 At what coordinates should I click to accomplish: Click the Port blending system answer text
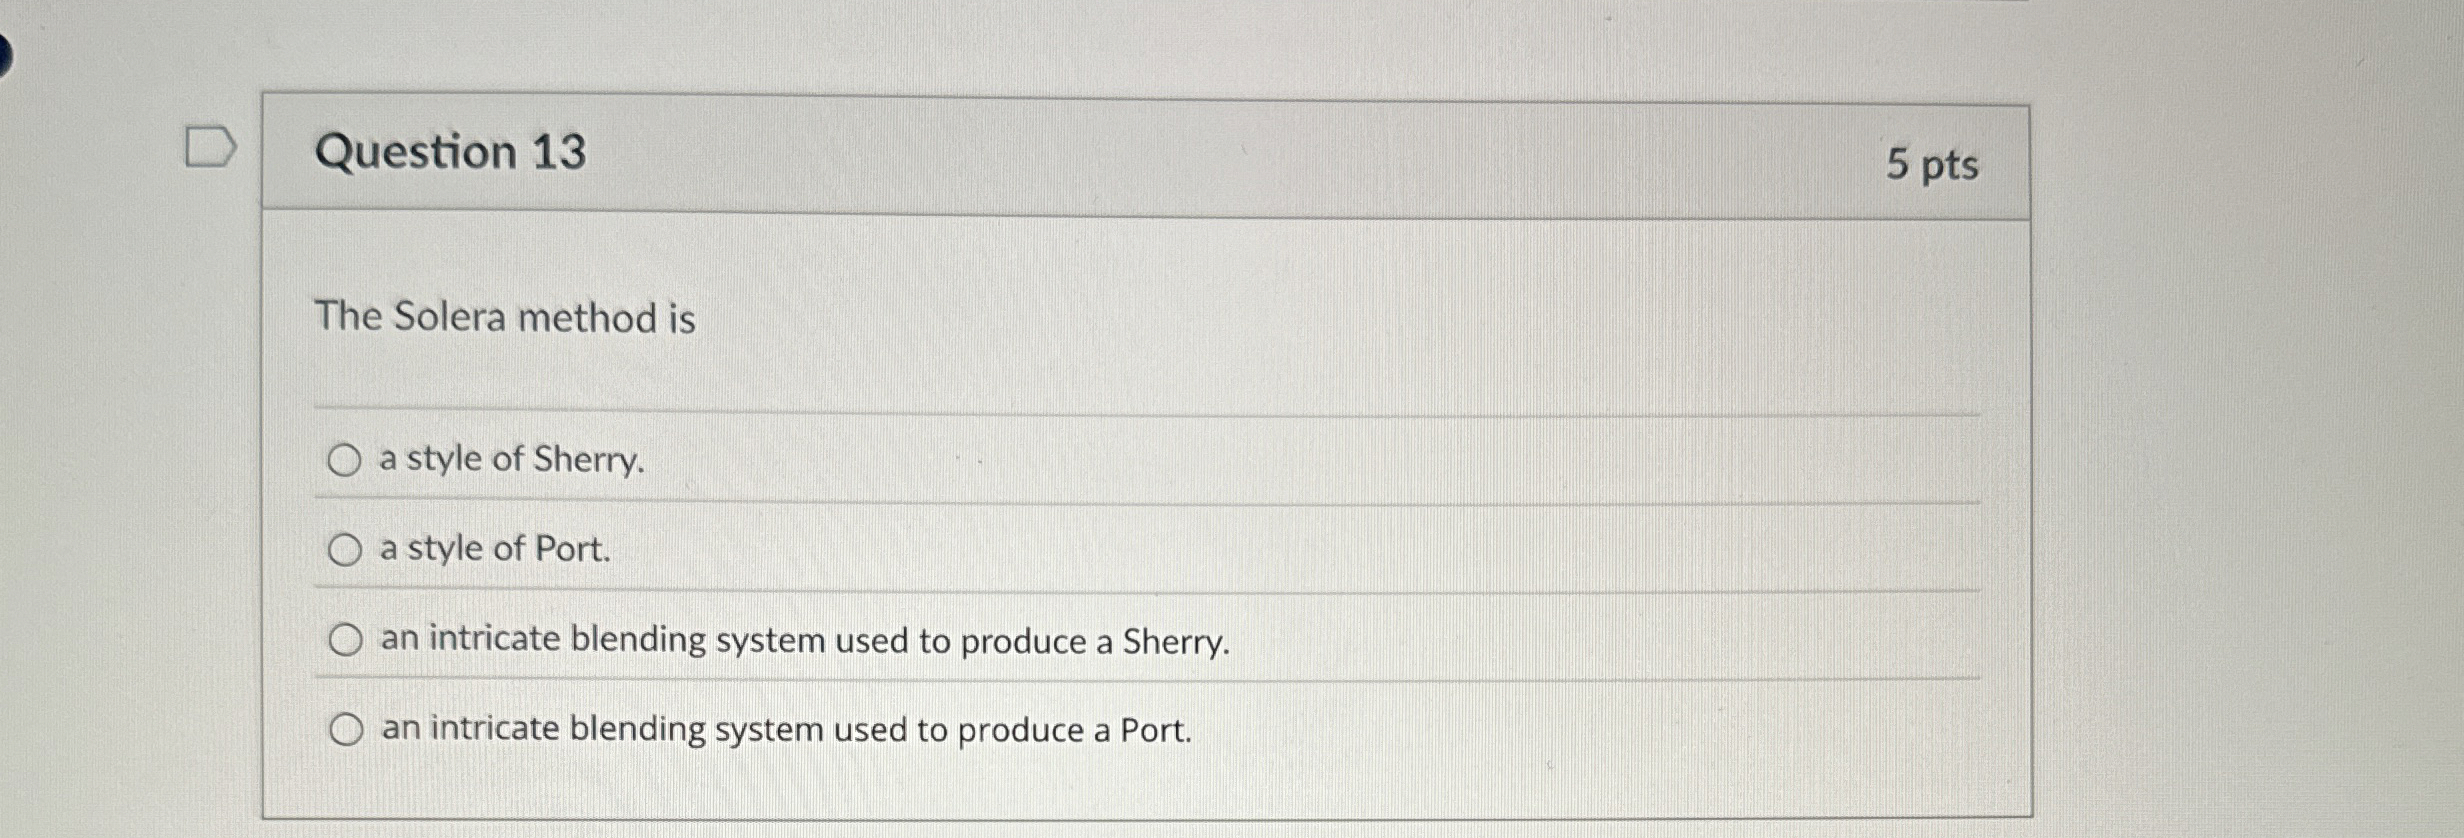point(784,732)
